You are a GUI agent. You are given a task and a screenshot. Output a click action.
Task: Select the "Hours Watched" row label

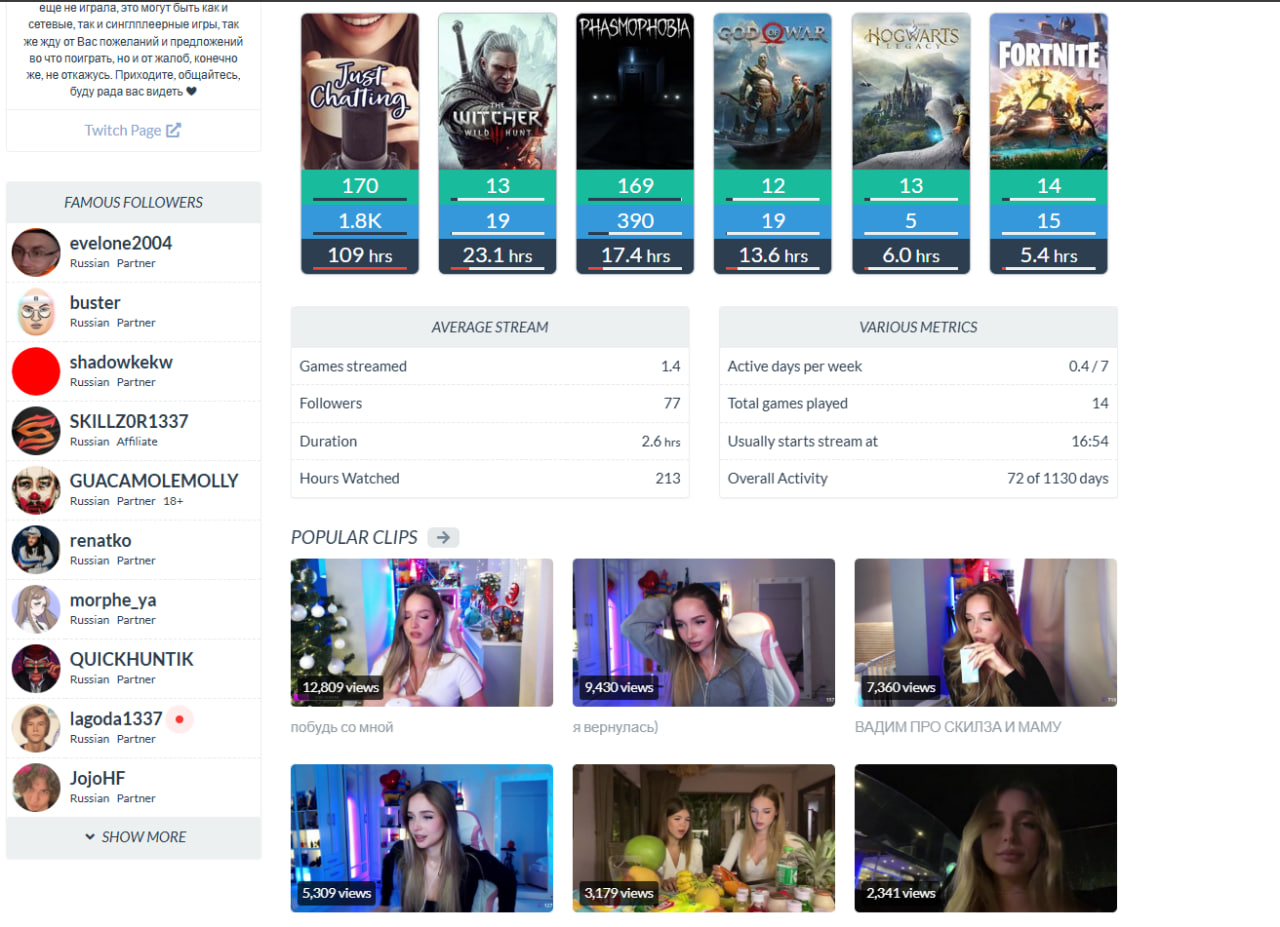[350, 479]
